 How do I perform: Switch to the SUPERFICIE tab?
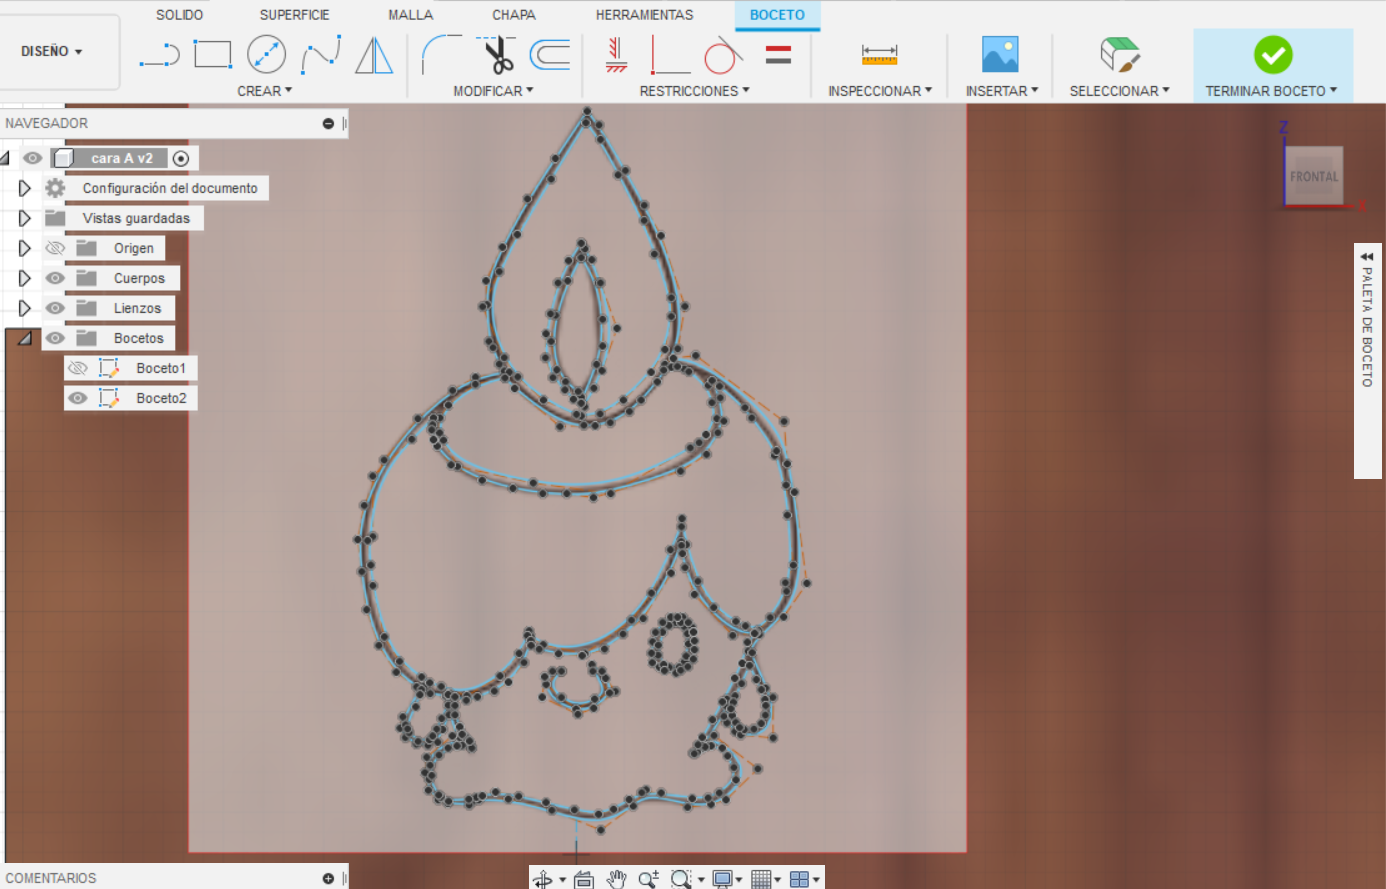click(x=294, y=15)
